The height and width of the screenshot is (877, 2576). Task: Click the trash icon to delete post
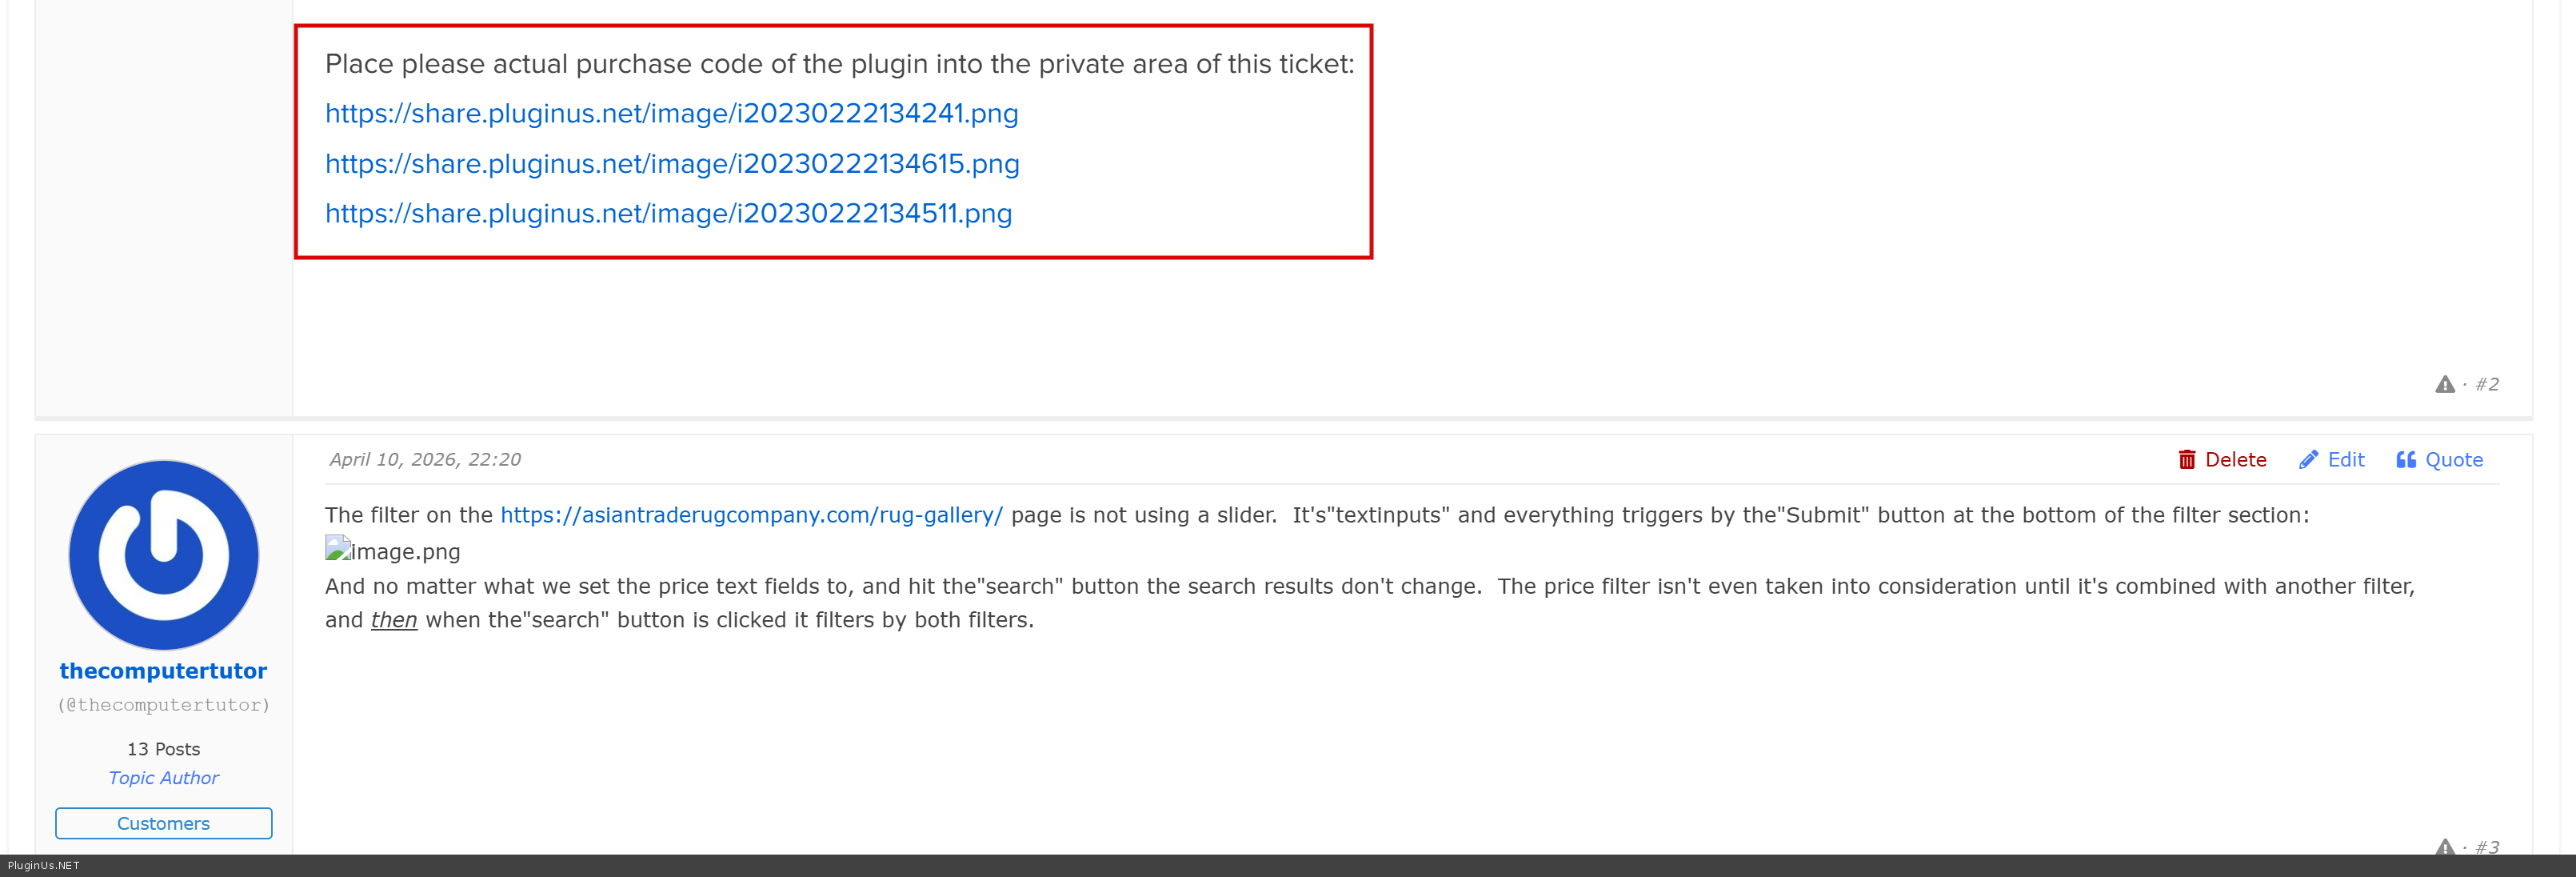click(2187, 460)
